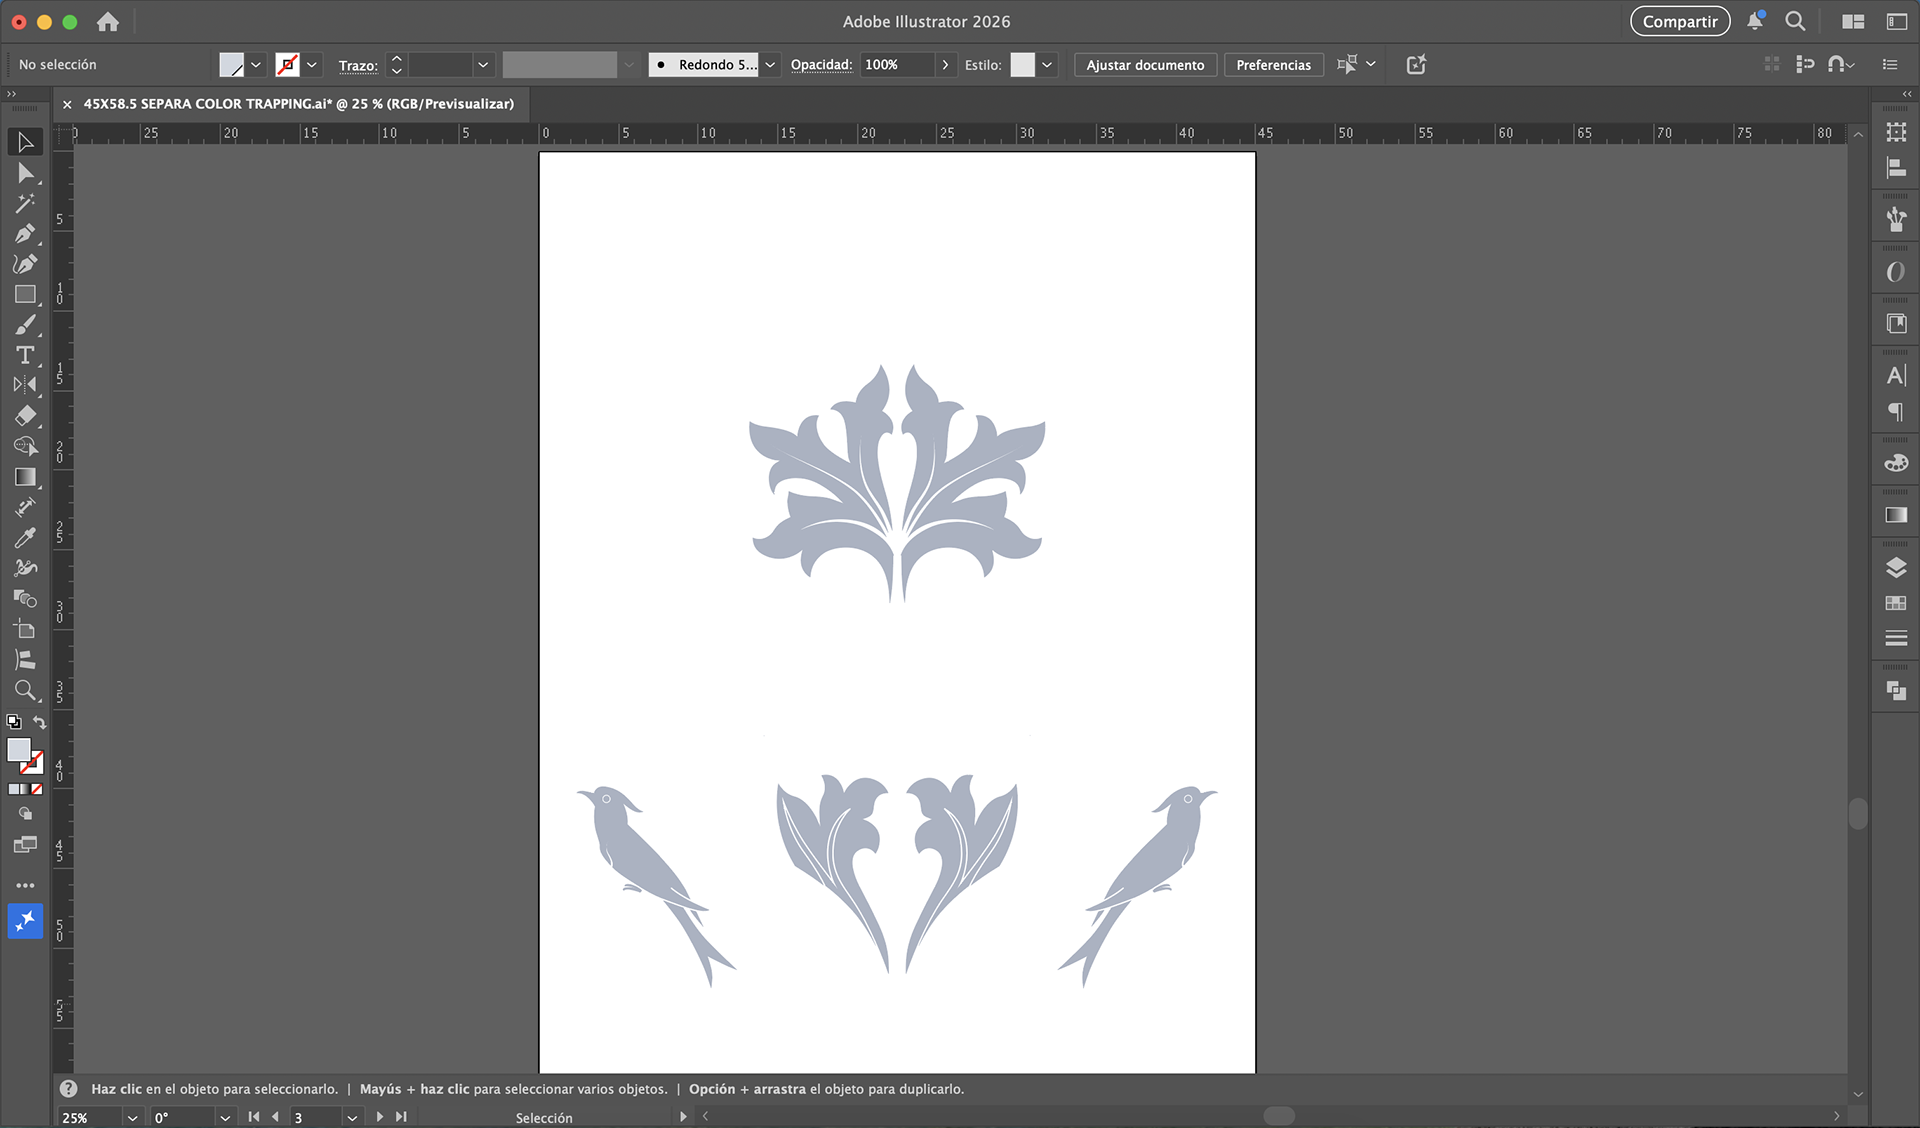Select the Type tool
1920x1128 pixels.
[25, 355]
